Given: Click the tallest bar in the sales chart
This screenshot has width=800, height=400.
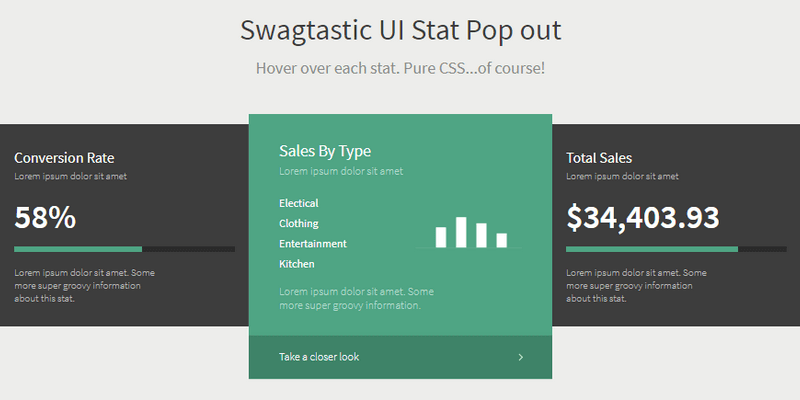Looking at the screenshot, I should [x=461, y=232].
